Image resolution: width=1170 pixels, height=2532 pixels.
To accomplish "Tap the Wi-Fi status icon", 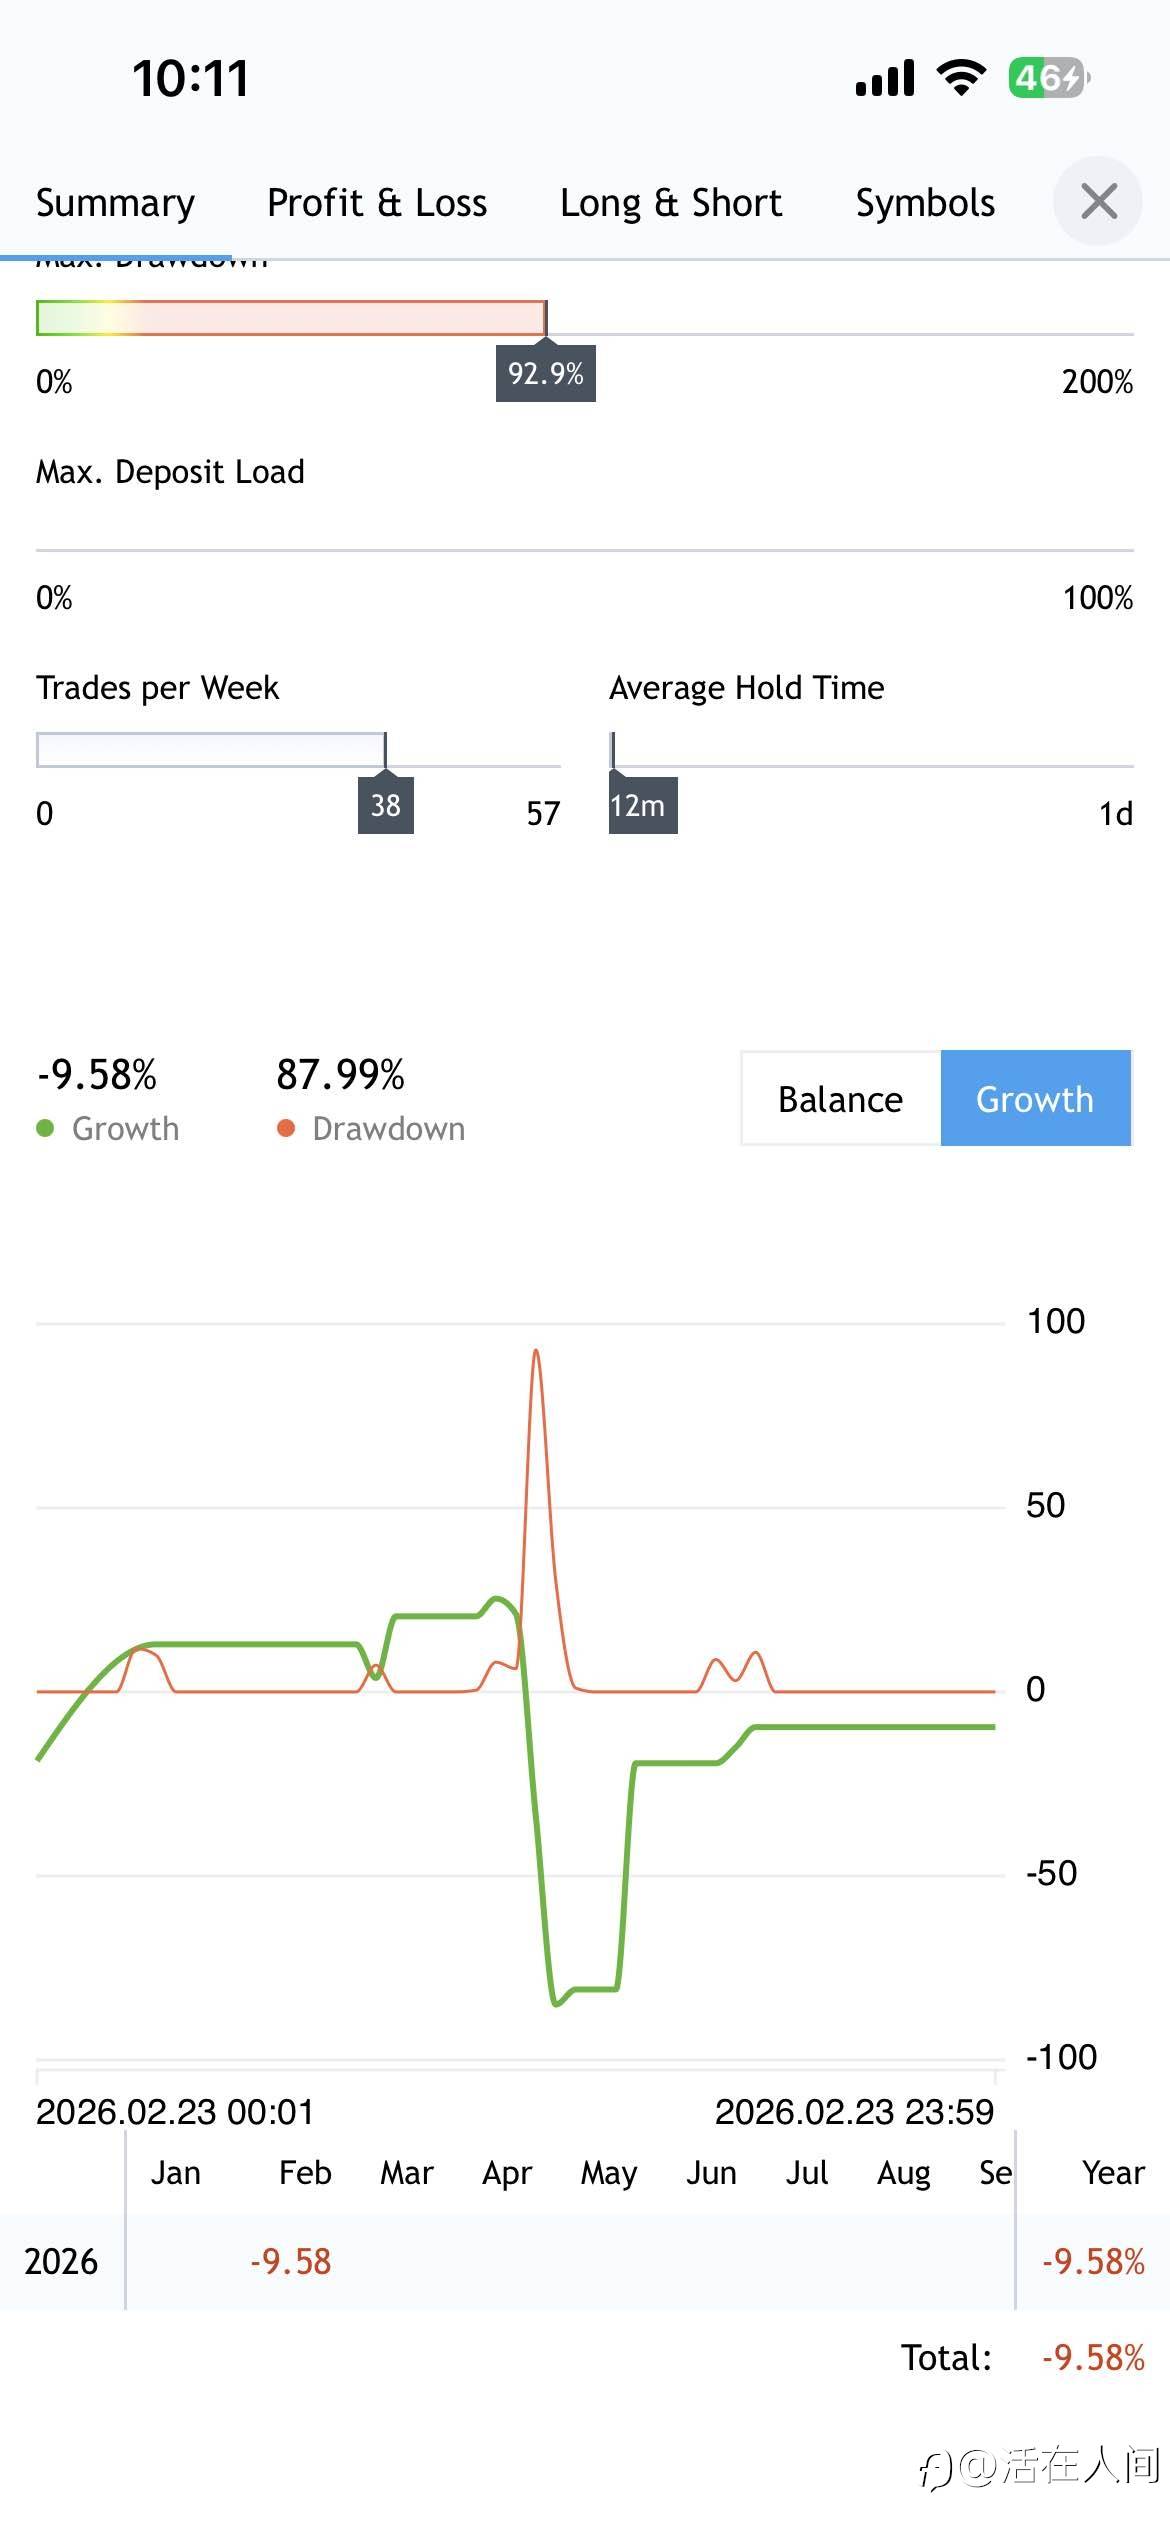I will coord(961,77).
